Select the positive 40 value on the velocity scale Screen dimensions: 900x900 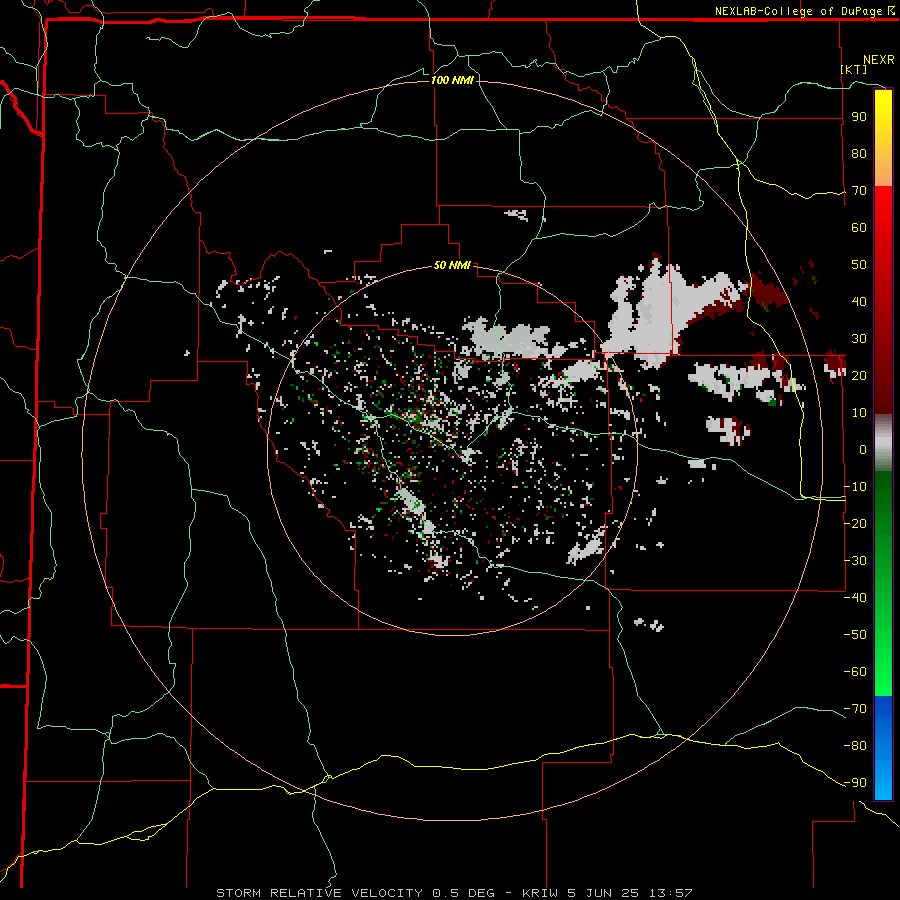coord(859,301)
